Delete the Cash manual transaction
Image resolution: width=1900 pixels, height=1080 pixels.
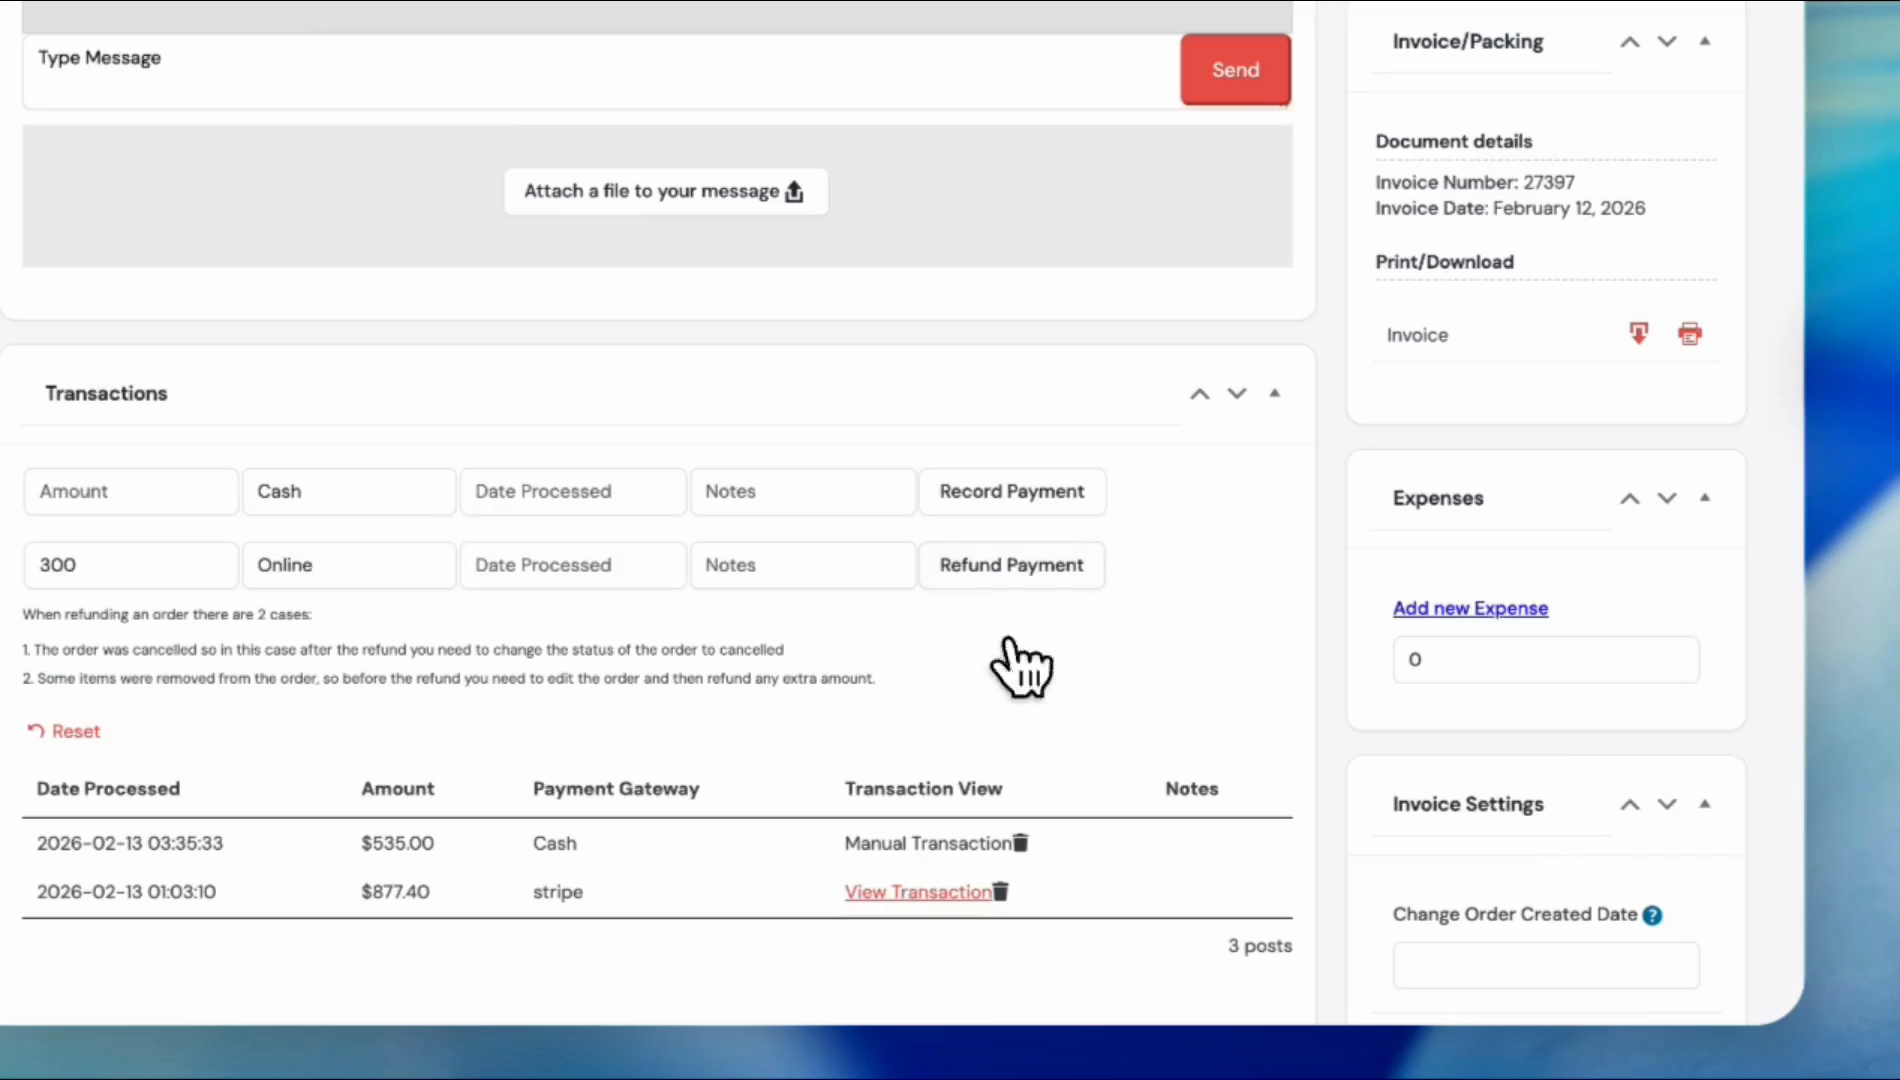pos(1020,843)
